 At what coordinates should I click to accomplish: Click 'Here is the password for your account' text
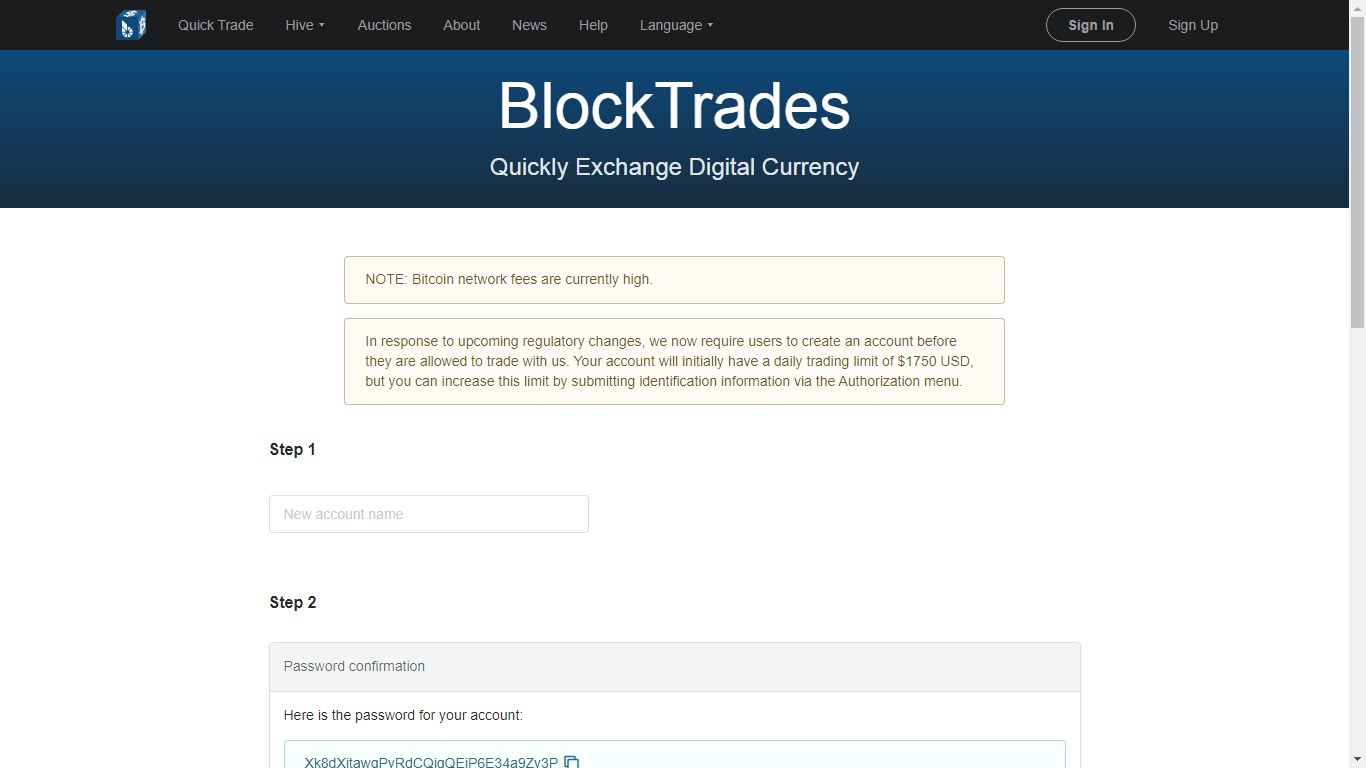tap(403, 715)
